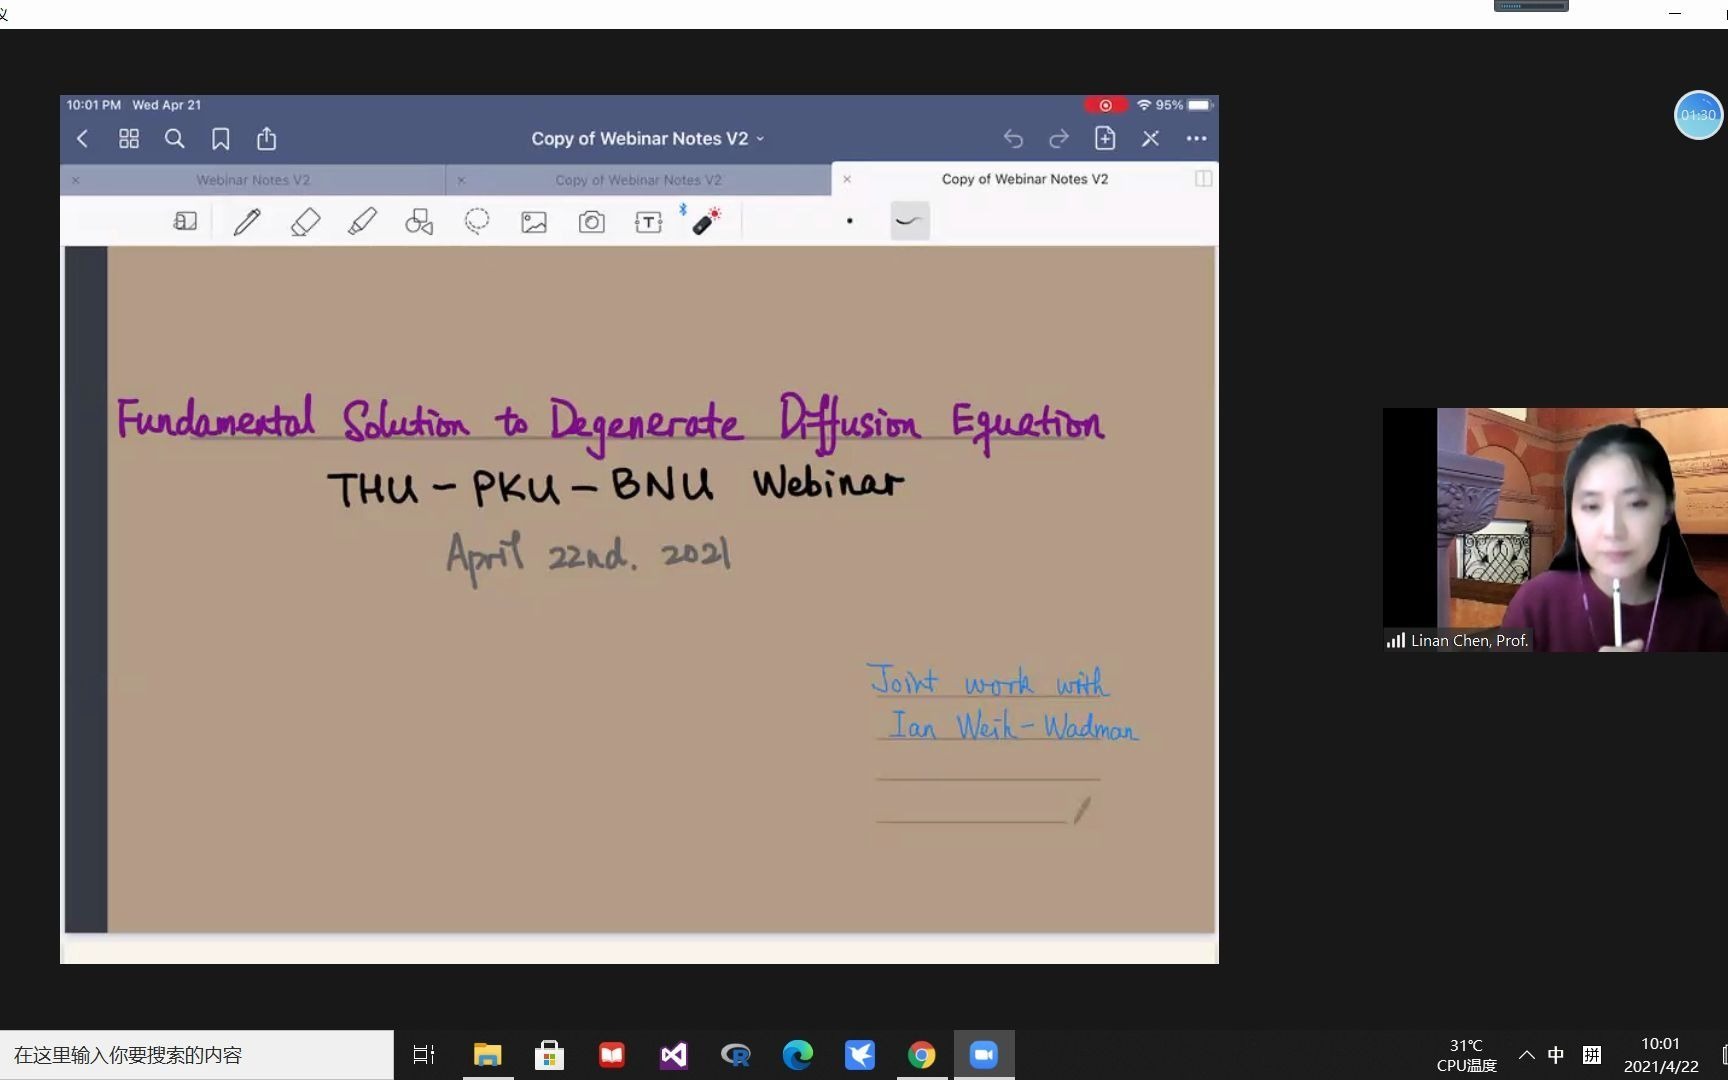The image size is (1728, 1080).
Task: Open the title dropdown for Copy of Webinar Notes V2
Action: [760, 139]
